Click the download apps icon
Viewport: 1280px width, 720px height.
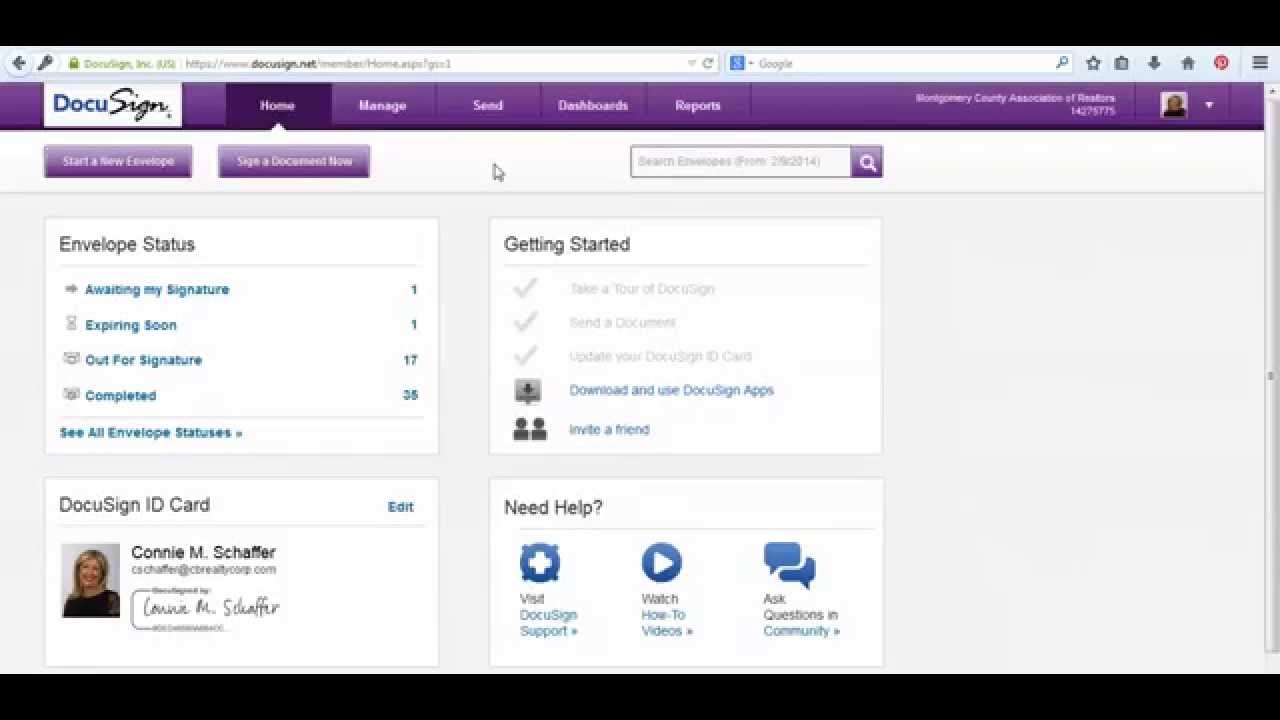pyautogui.click(x=528, y=391)
